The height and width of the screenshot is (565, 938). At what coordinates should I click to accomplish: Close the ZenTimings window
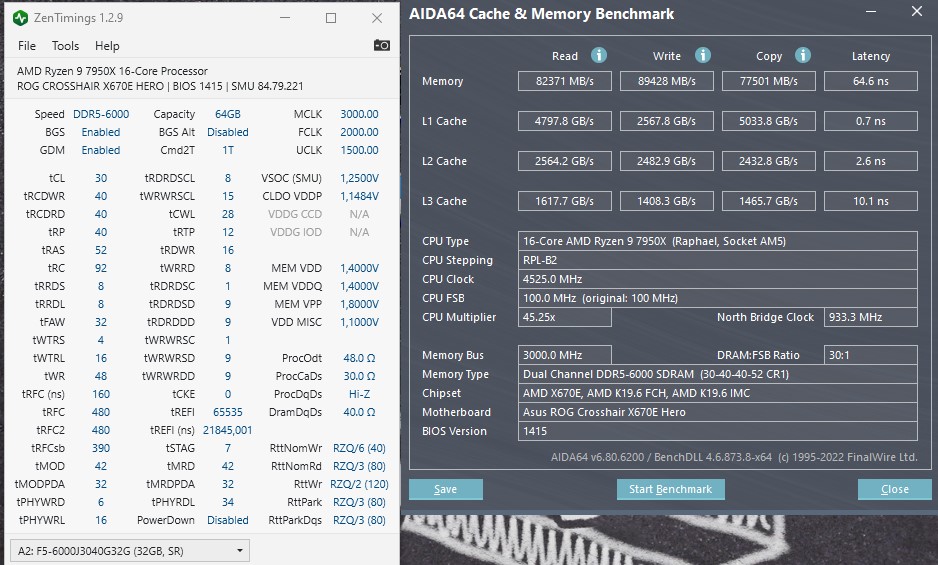(x=377, y=18)
